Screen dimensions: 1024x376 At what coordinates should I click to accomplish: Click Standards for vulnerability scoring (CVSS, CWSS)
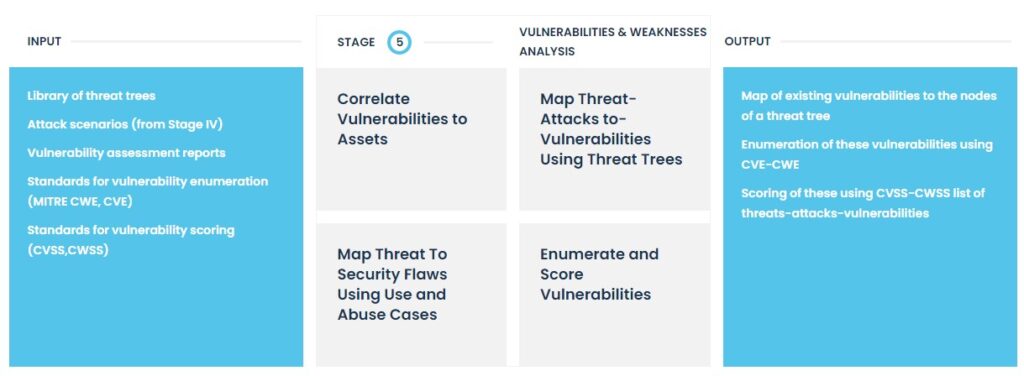pos(131,240)
